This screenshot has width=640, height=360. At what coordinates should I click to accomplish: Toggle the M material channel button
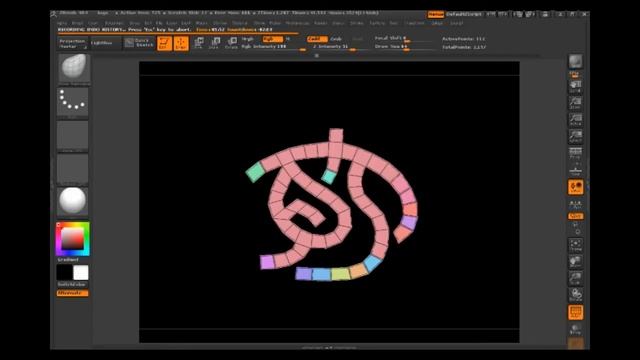point(288,39)
